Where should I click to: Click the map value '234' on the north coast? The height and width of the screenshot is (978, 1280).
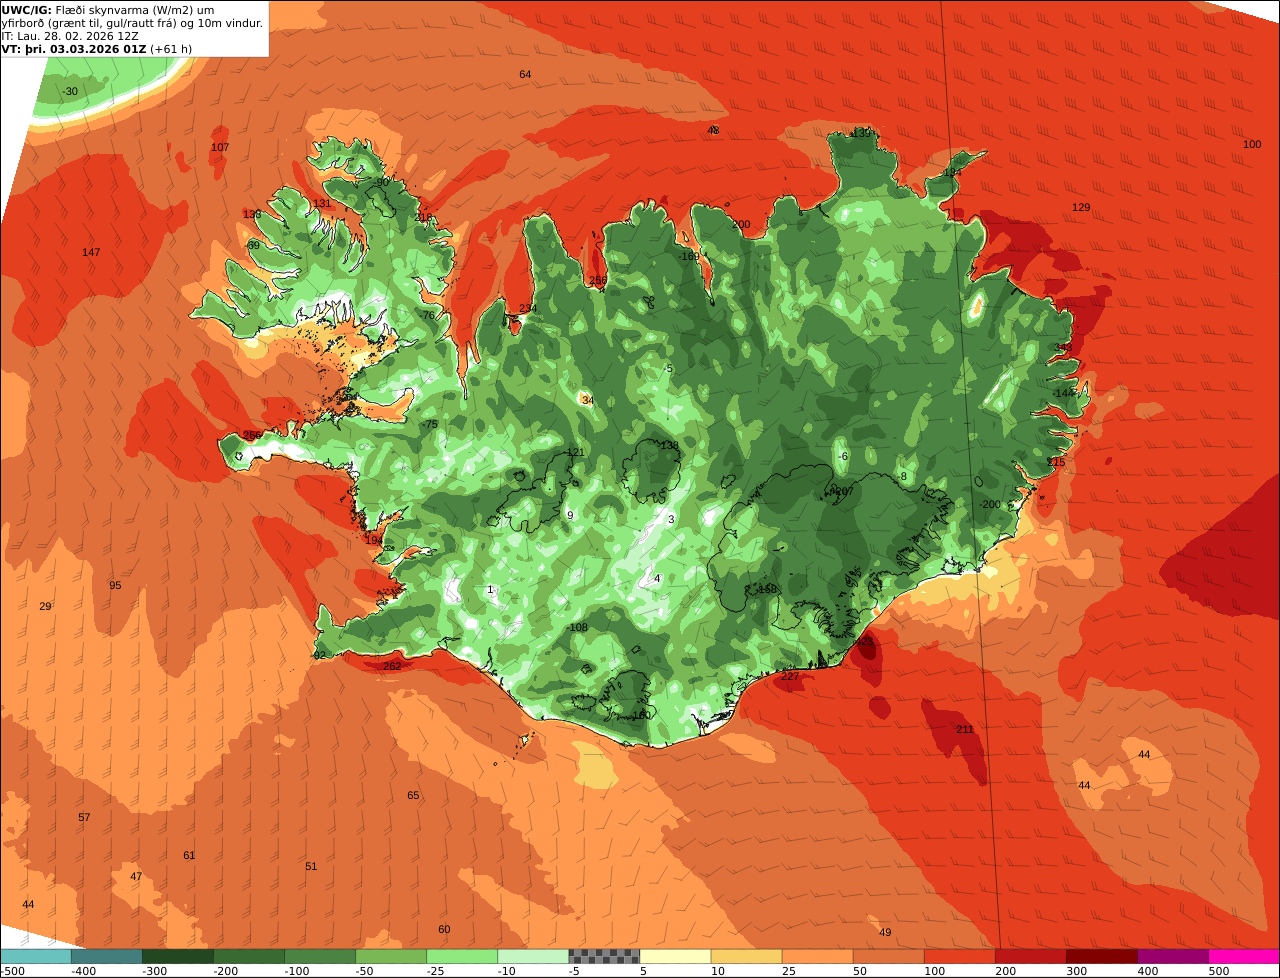tap(528, 309)
